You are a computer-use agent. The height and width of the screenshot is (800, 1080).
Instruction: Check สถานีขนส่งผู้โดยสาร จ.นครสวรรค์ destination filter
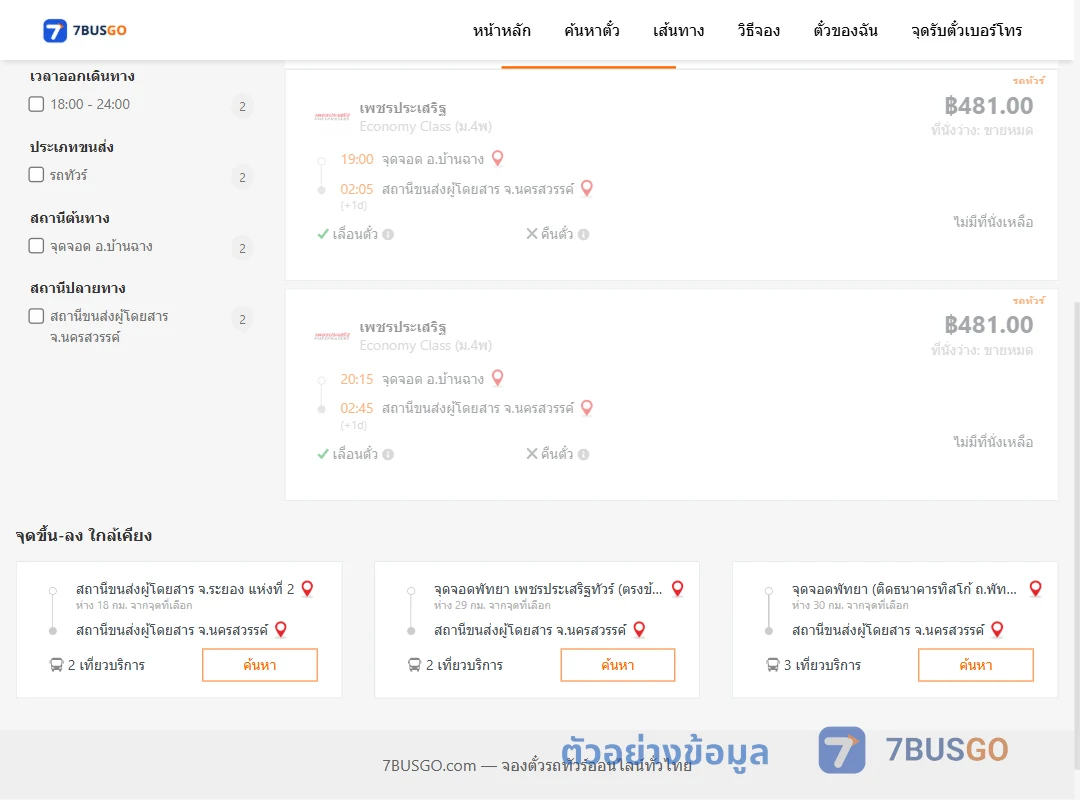point(37,316)
